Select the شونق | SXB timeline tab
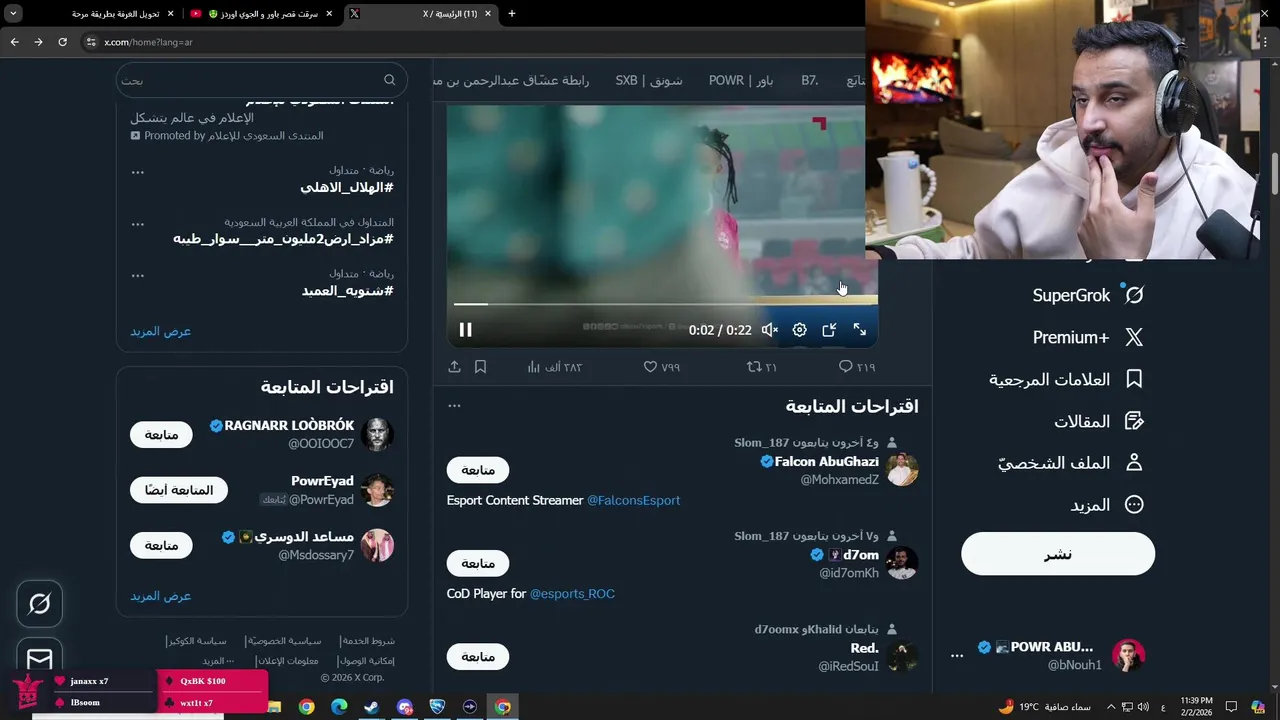 click(x=649, y=80)
